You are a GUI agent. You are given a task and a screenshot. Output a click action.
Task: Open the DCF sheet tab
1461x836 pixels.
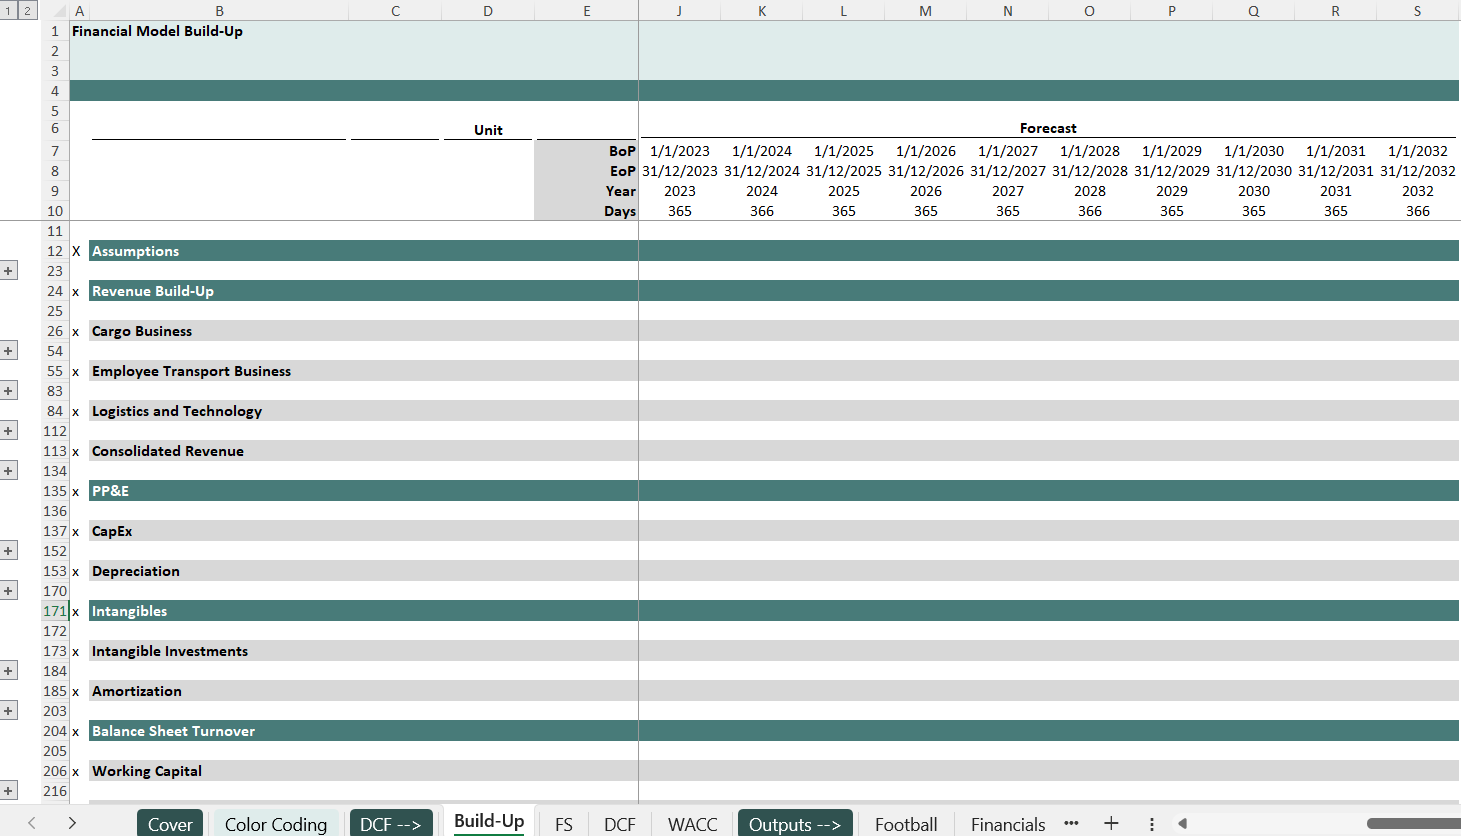pos(620,824)
